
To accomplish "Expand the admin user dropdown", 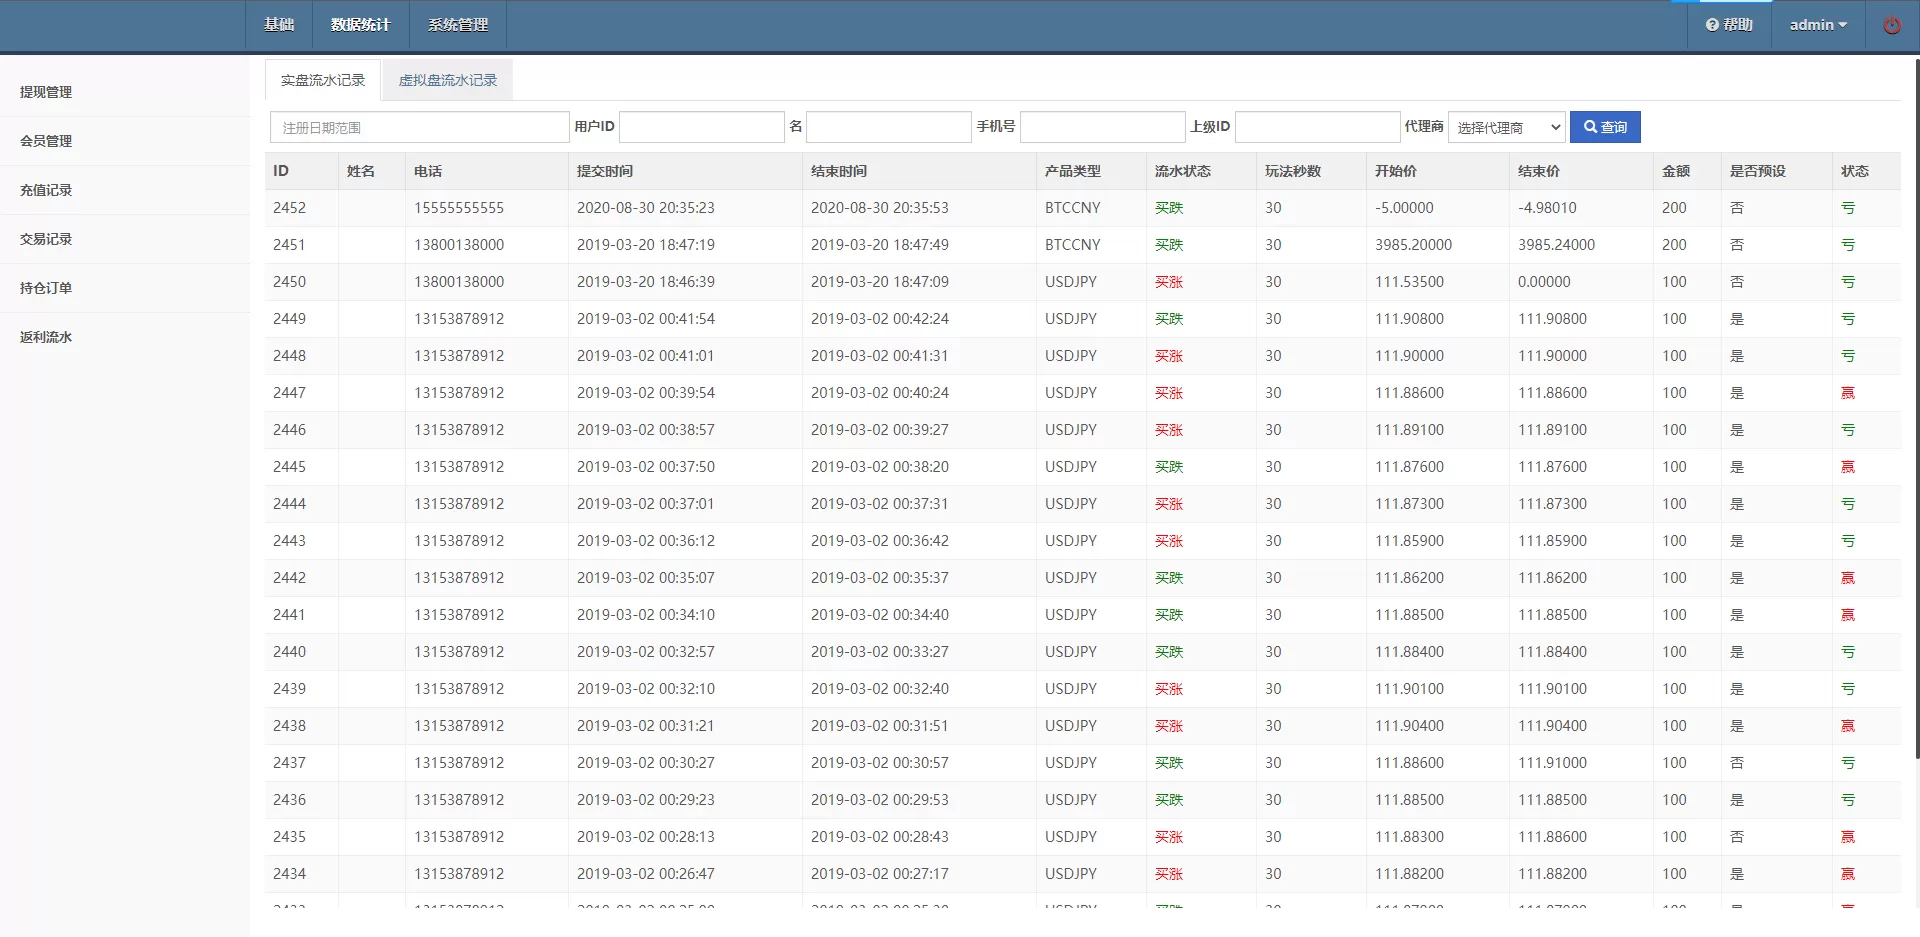I will tap(1817, 25).
